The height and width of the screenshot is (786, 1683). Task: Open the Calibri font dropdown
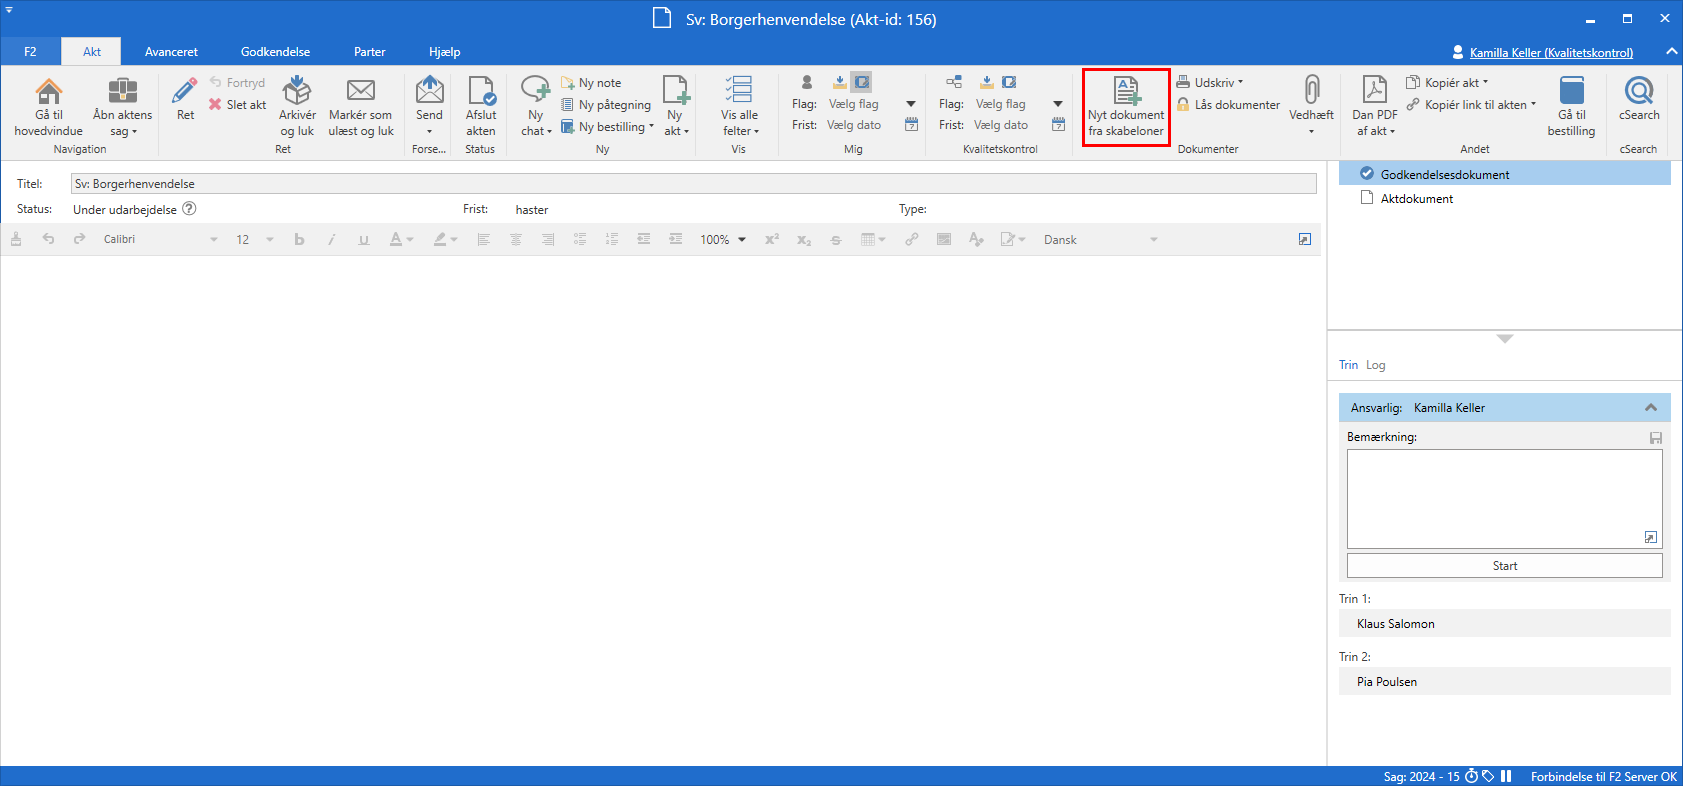pyautogui.click(x=213, y=240)
